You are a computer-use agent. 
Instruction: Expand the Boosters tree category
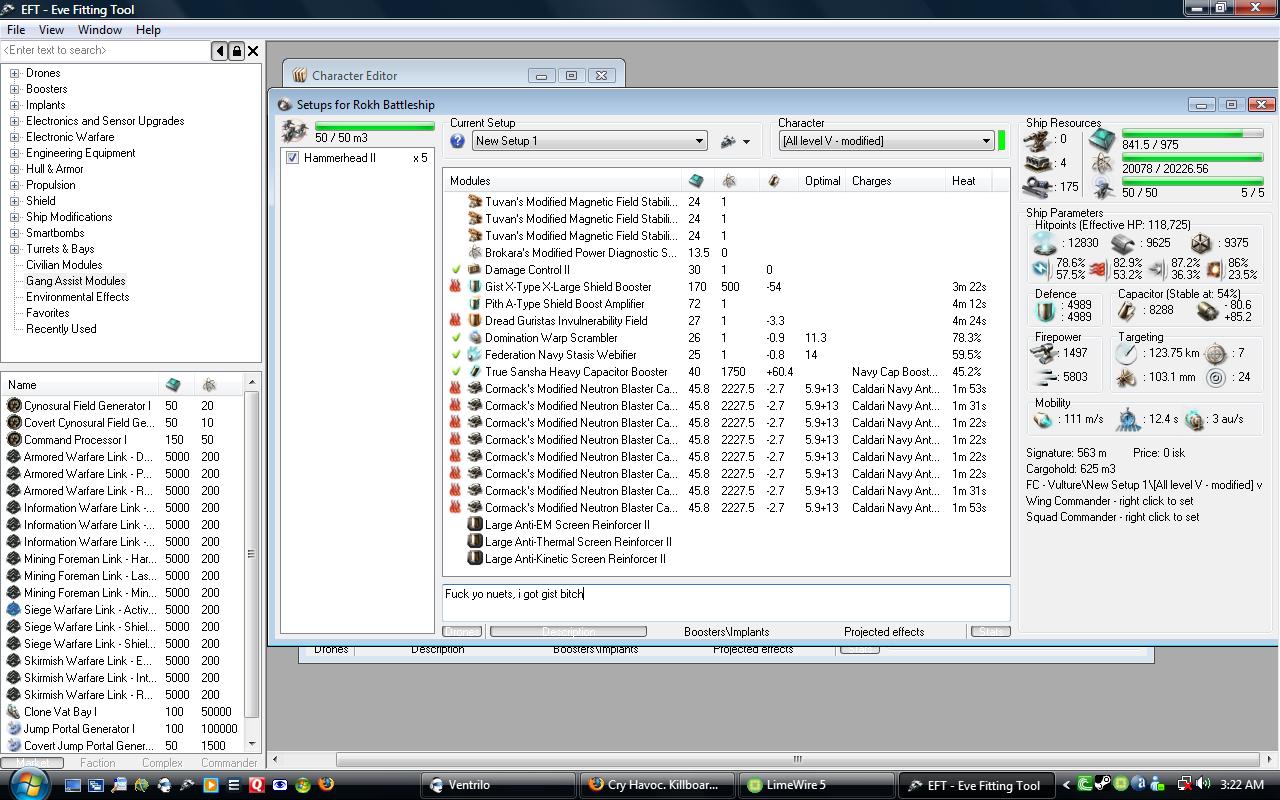(x=14, y=89)
